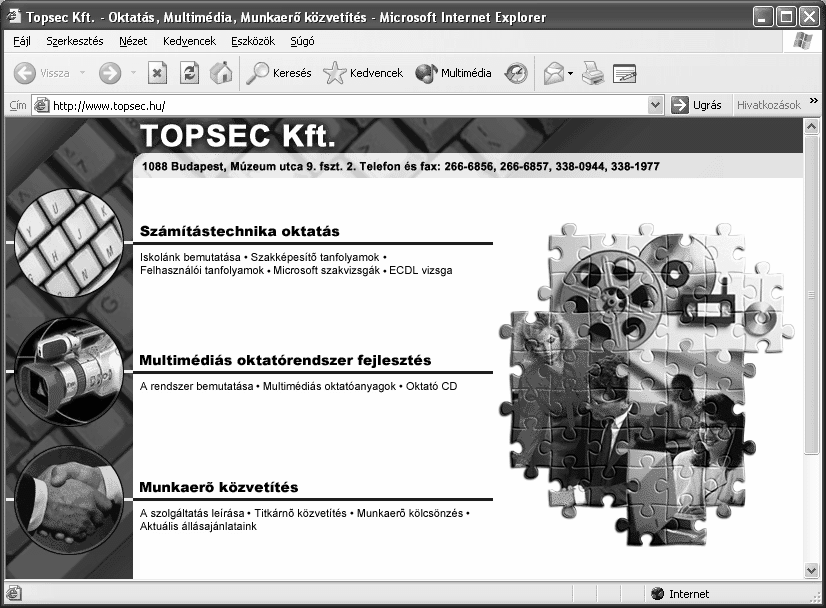Click the Vissza back arrow icon

click(x=25, y=73)
